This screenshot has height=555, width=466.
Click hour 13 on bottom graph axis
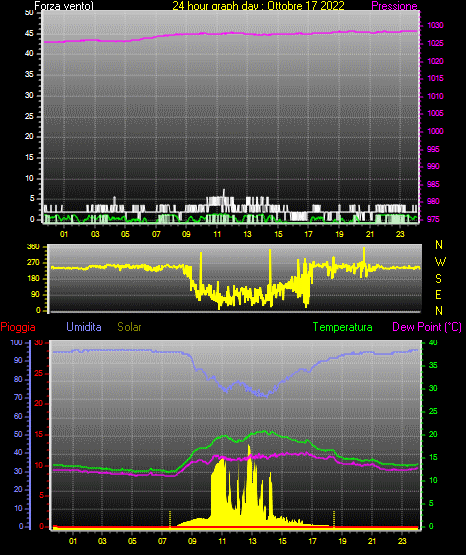point(252,541)
